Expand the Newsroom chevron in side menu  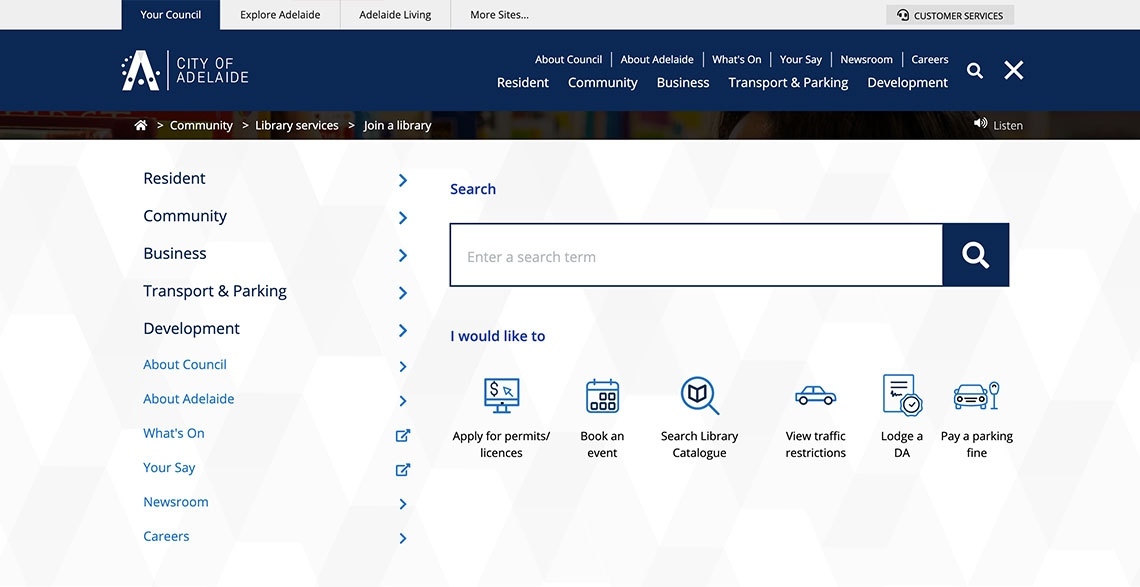point(403,504)
